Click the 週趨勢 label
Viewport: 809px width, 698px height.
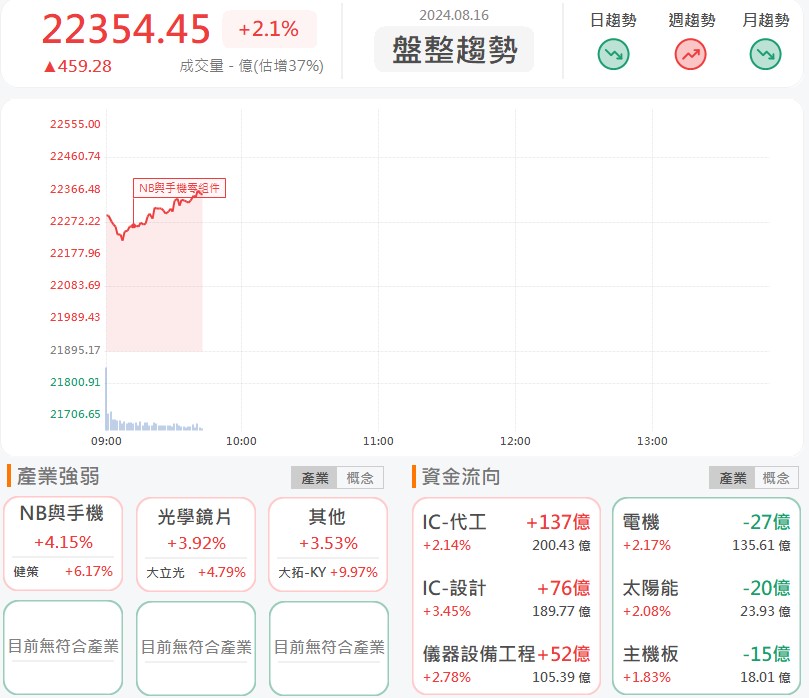pyautogui.click(x=691, y=20)
